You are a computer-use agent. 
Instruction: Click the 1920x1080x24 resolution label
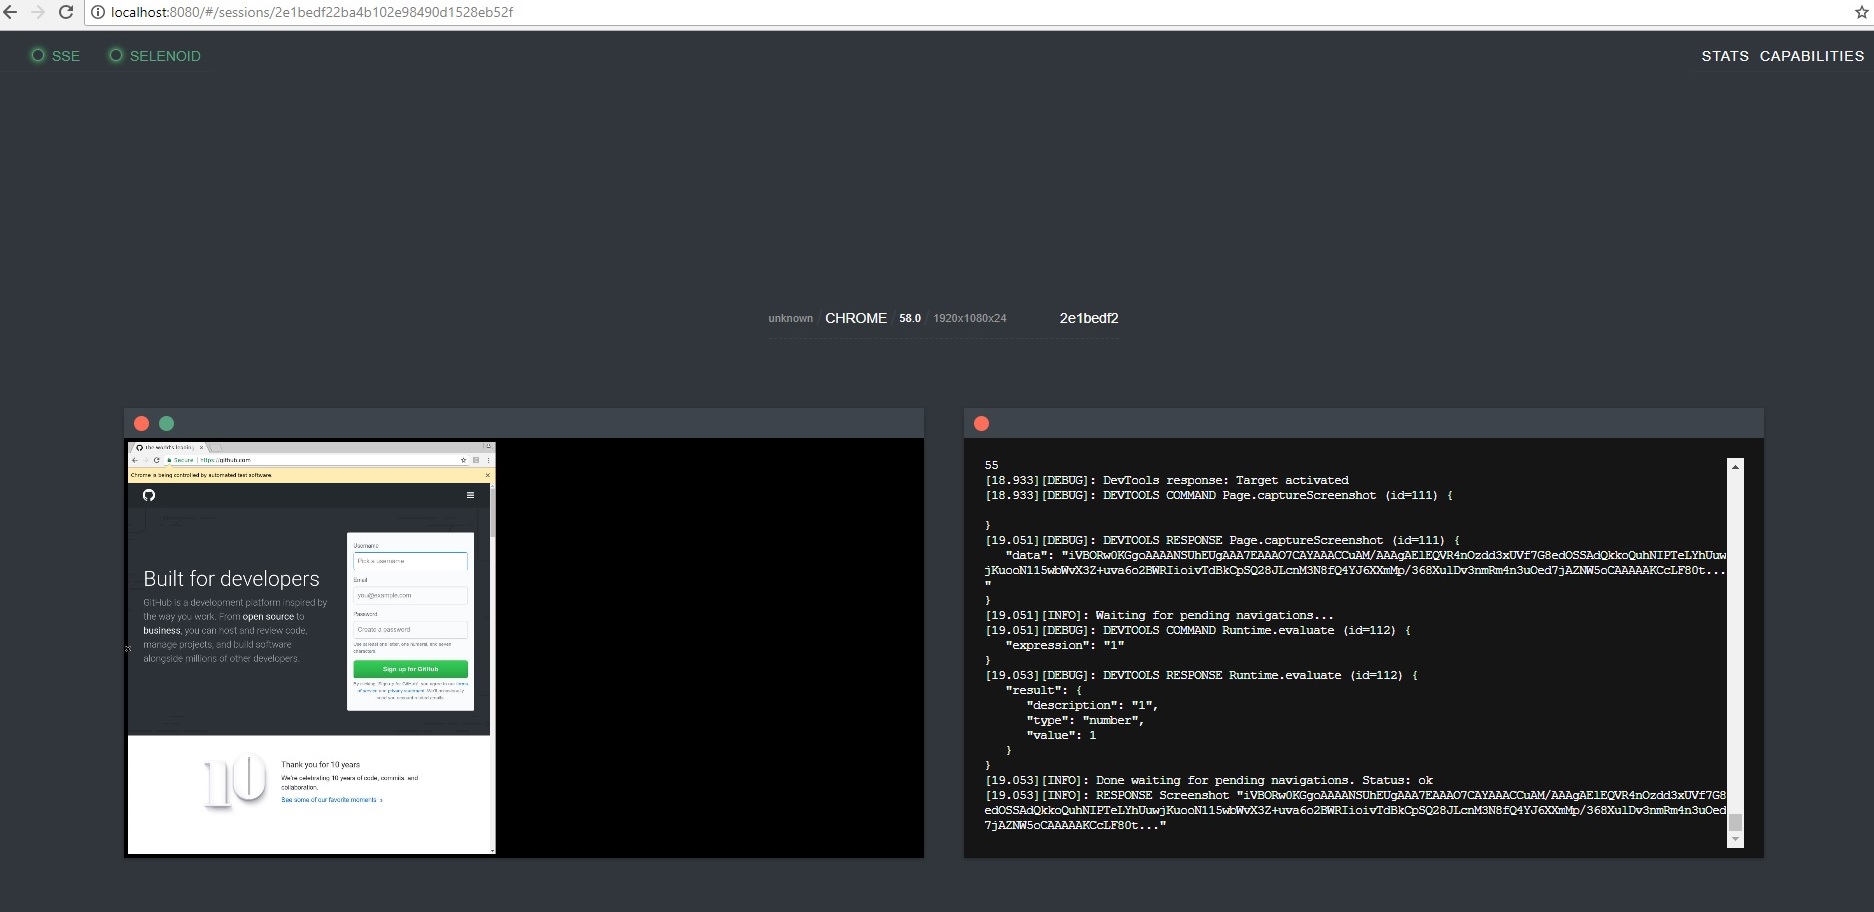click(x=968, y=318)
